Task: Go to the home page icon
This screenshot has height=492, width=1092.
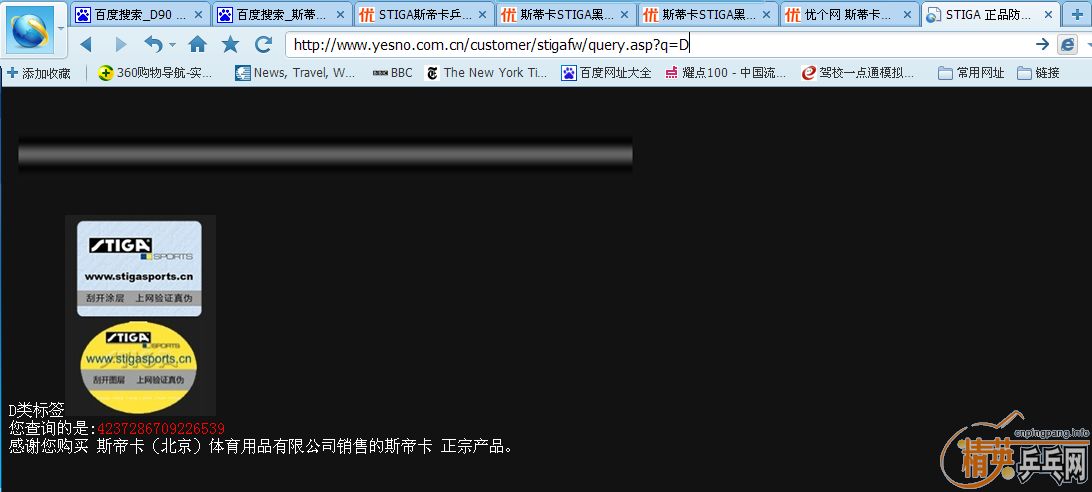Action: (x=198, y=45)
